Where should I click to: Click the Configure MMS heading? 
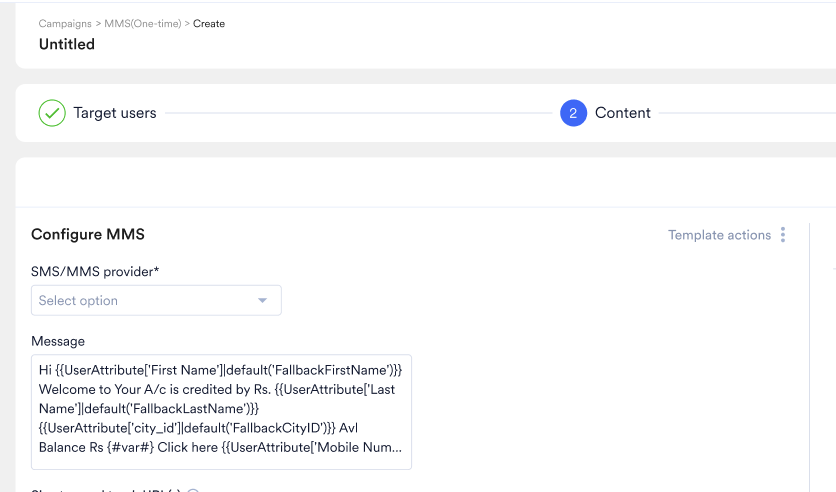point(88,235)
